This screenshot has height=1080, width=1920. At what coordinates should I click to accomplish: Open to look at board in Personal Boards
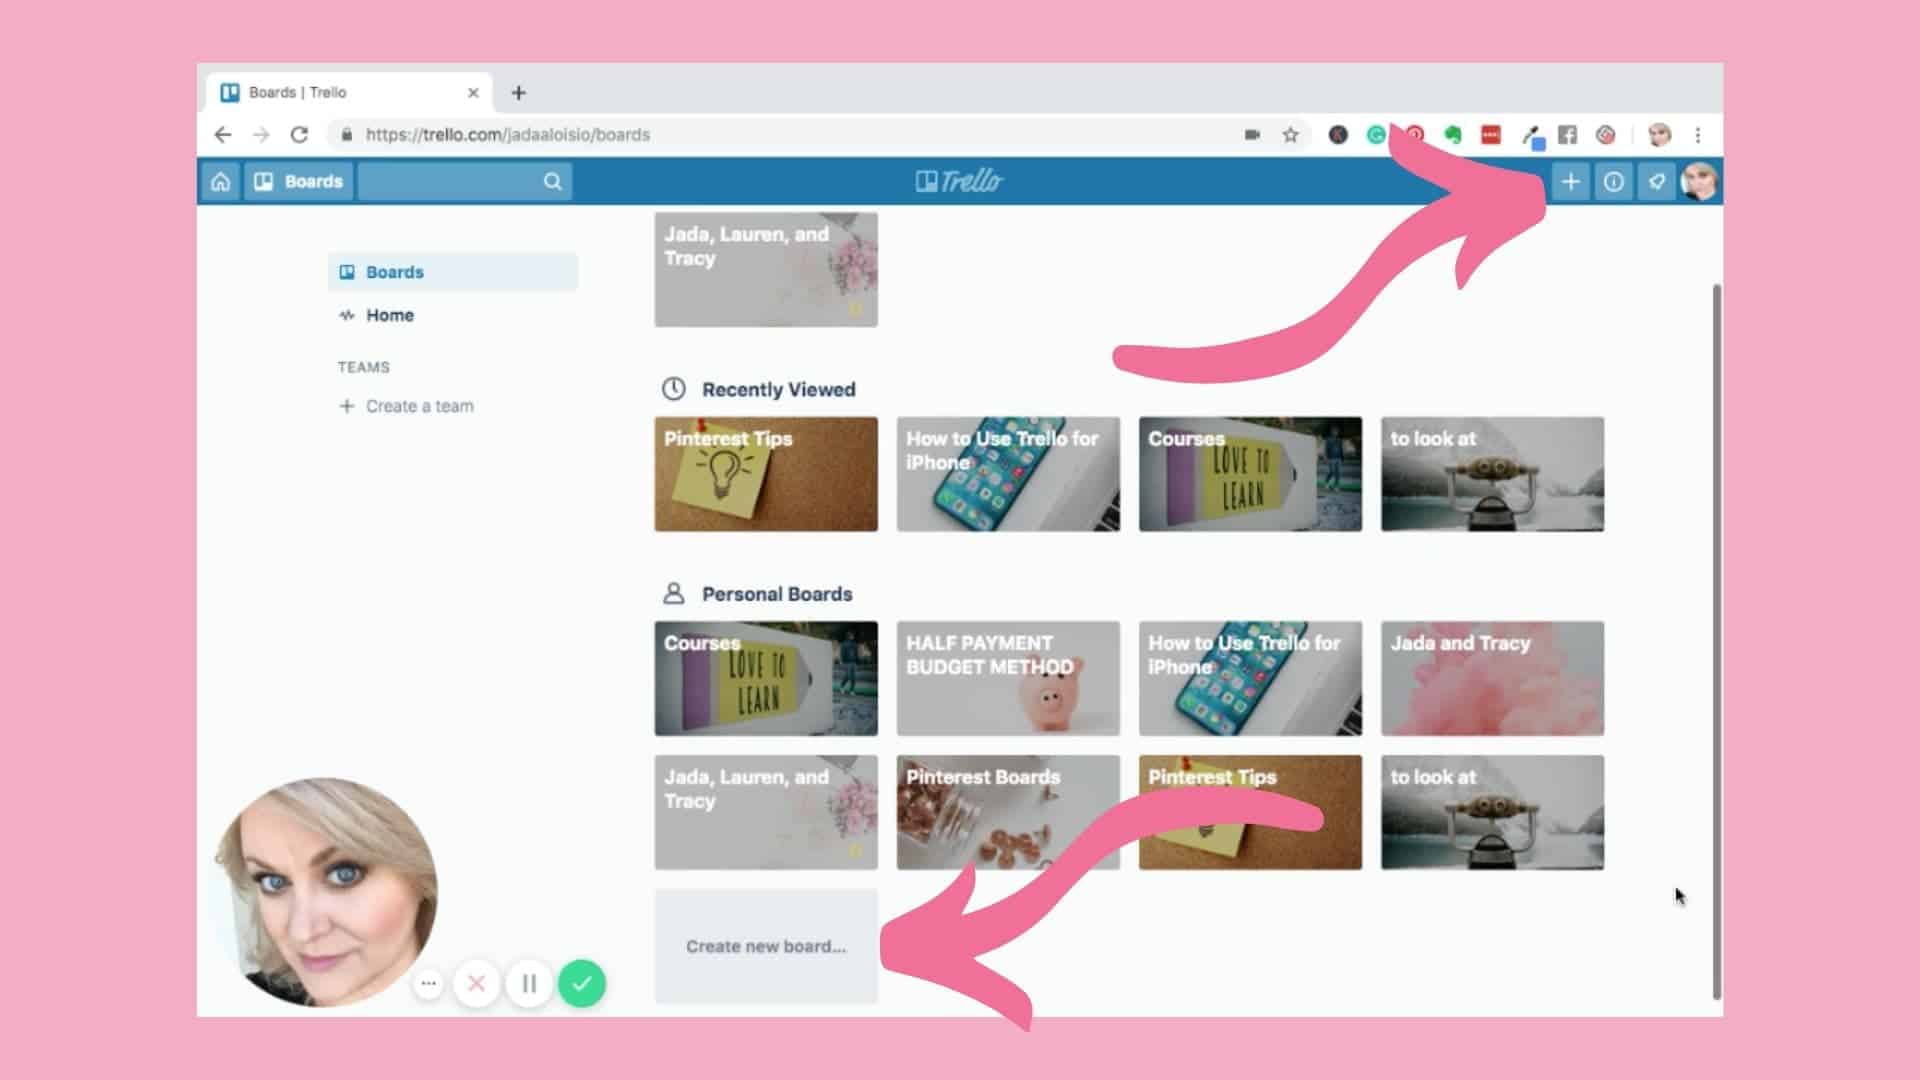click(x=1492, y=812)
